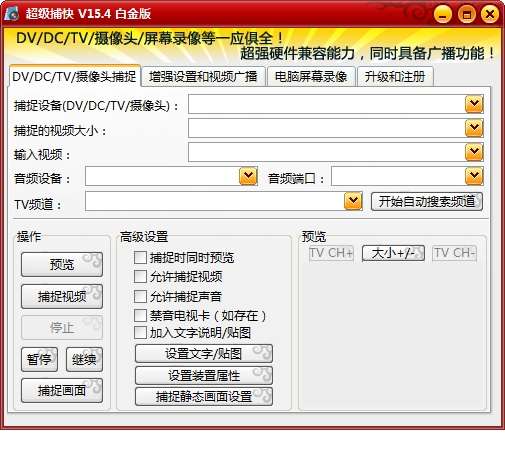Check 加入文字说明/贴图 option
This screenshot has width=505, height=458.
140,332
